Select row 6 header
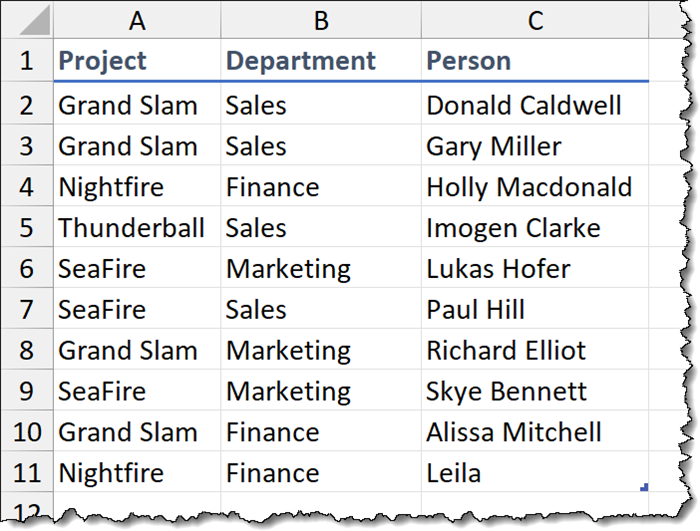Screen dimensions: 700x531 pos(27,269)
